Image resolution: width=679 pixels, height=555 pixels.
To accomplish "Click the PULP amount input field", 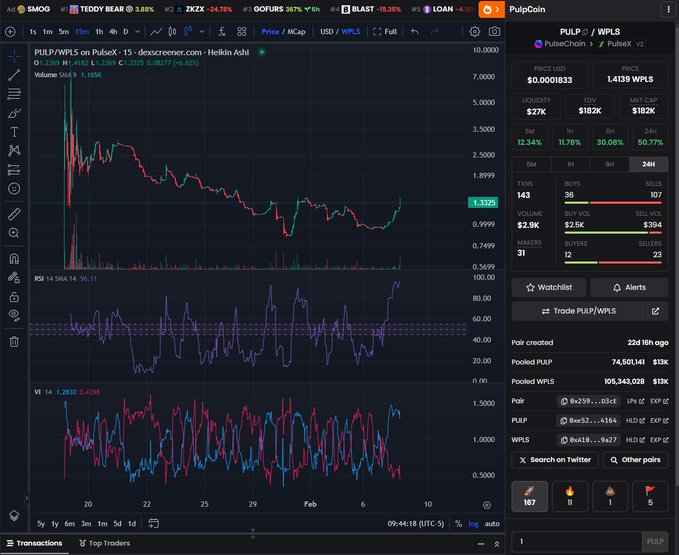I will click(576, 541).
